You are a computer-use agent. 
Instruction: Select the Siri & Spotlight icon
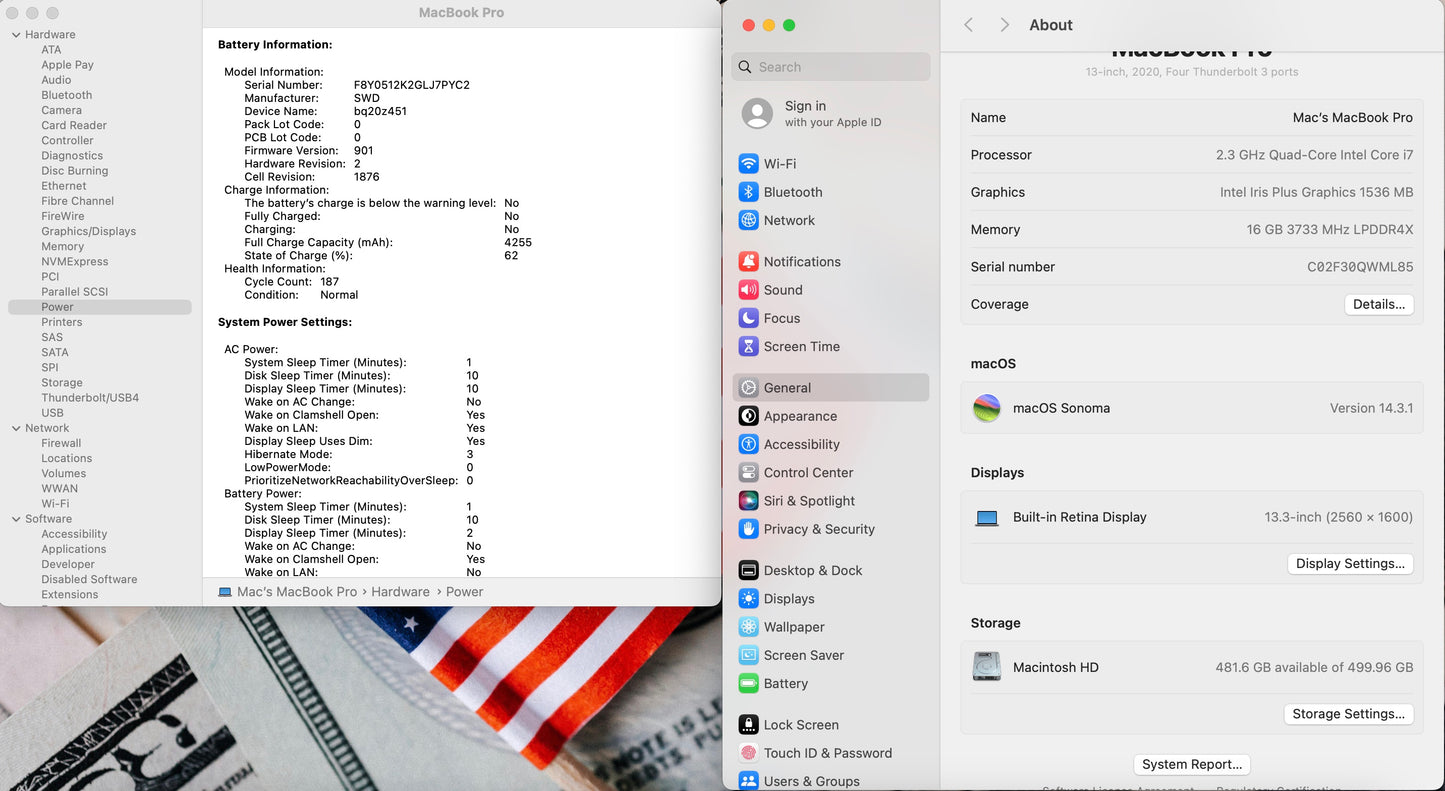point(748,501)
